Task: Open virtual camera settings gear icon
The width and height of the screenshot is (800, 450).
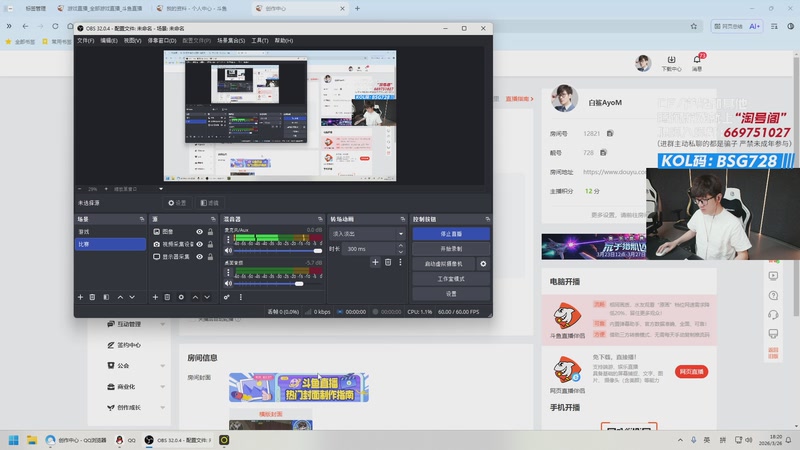Action: tap(483, 264)
